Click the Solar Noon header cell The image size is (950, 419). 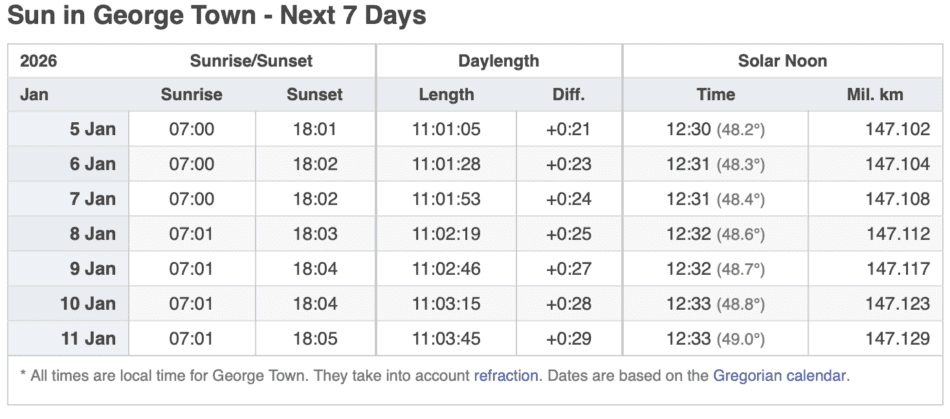pyautogui.click(x=782, y=61)
